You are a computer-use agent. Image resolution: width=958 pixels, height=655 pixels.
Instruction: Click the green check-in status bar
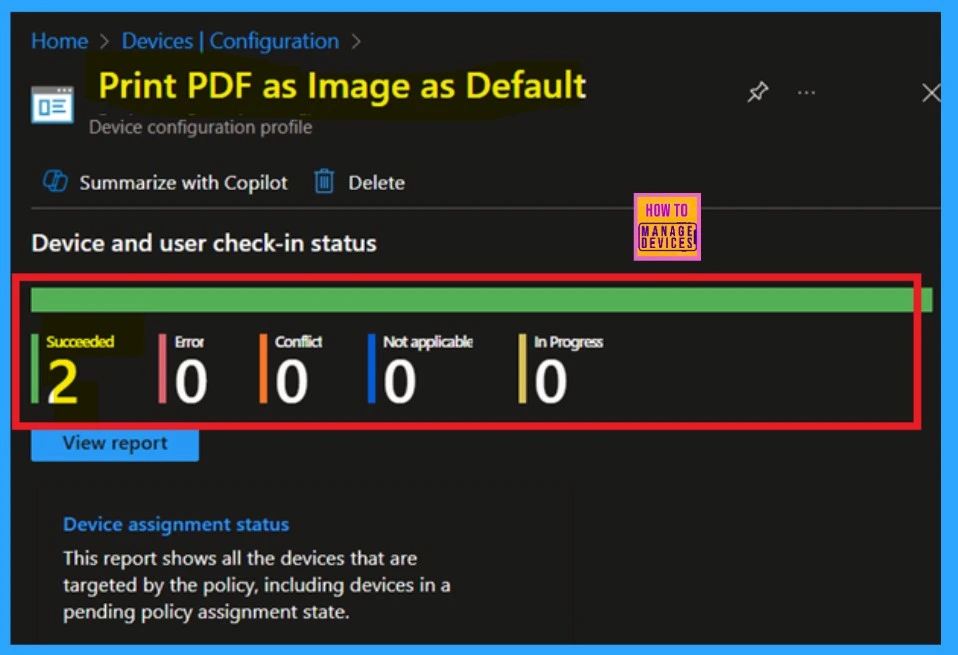[481, 300]
